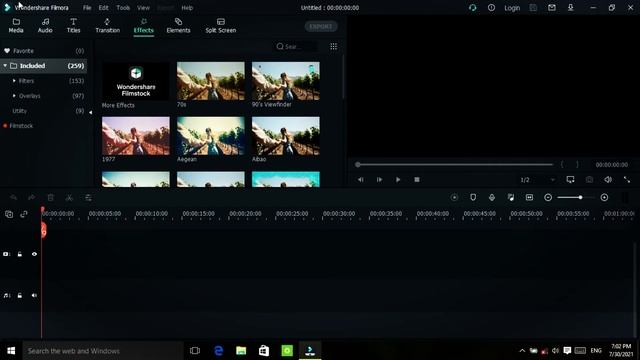Click the subtitle caption icon in timeline toolbar
The image size is (640, 360).
[x=529, y=198]
